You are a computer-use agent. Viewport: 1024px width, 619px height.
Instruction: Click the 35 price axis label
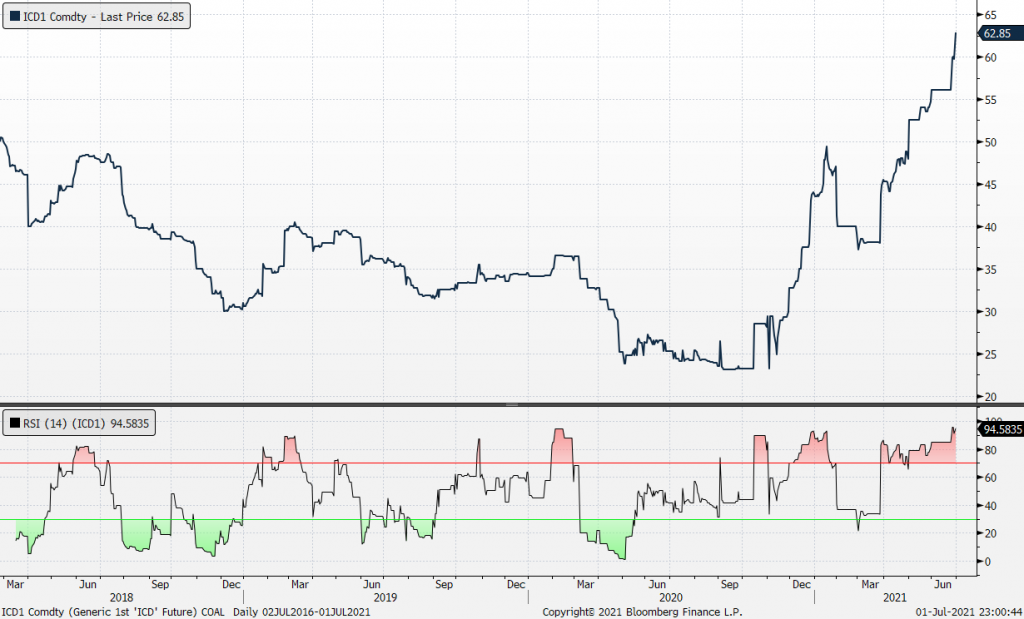point(991,270)
